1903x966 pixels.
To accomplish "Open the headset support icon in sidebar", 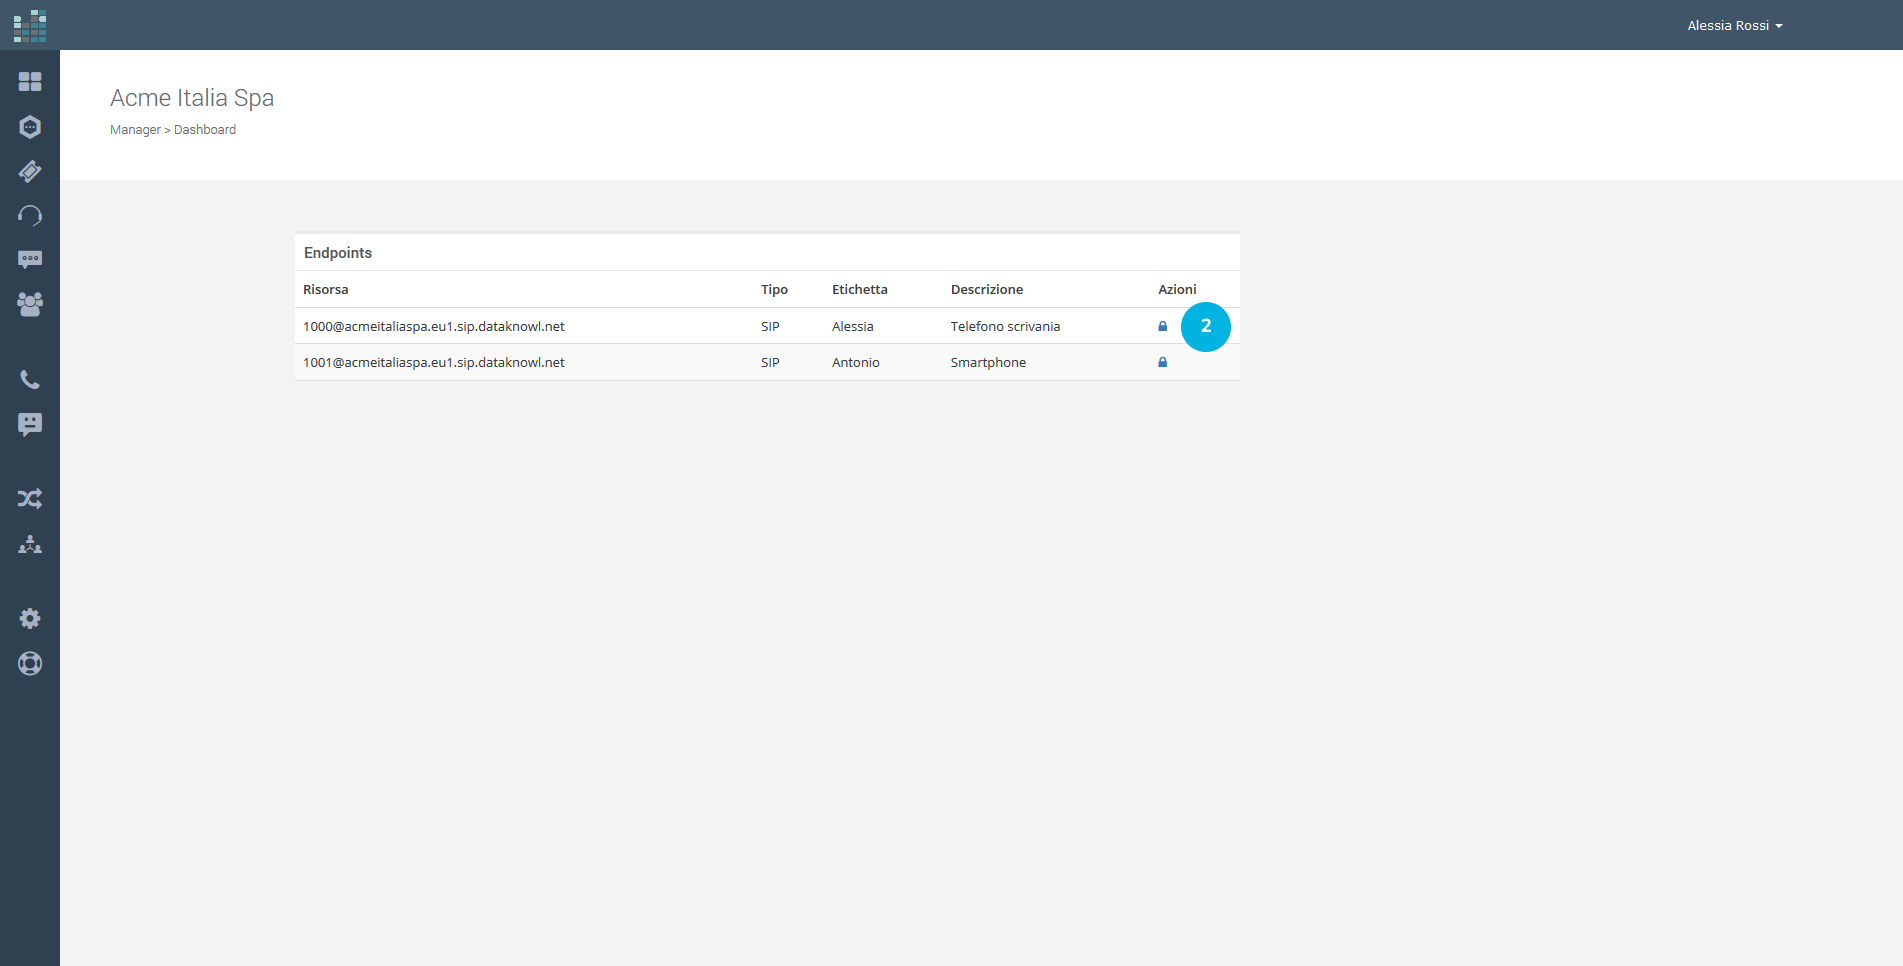I will tap(30, 216).
